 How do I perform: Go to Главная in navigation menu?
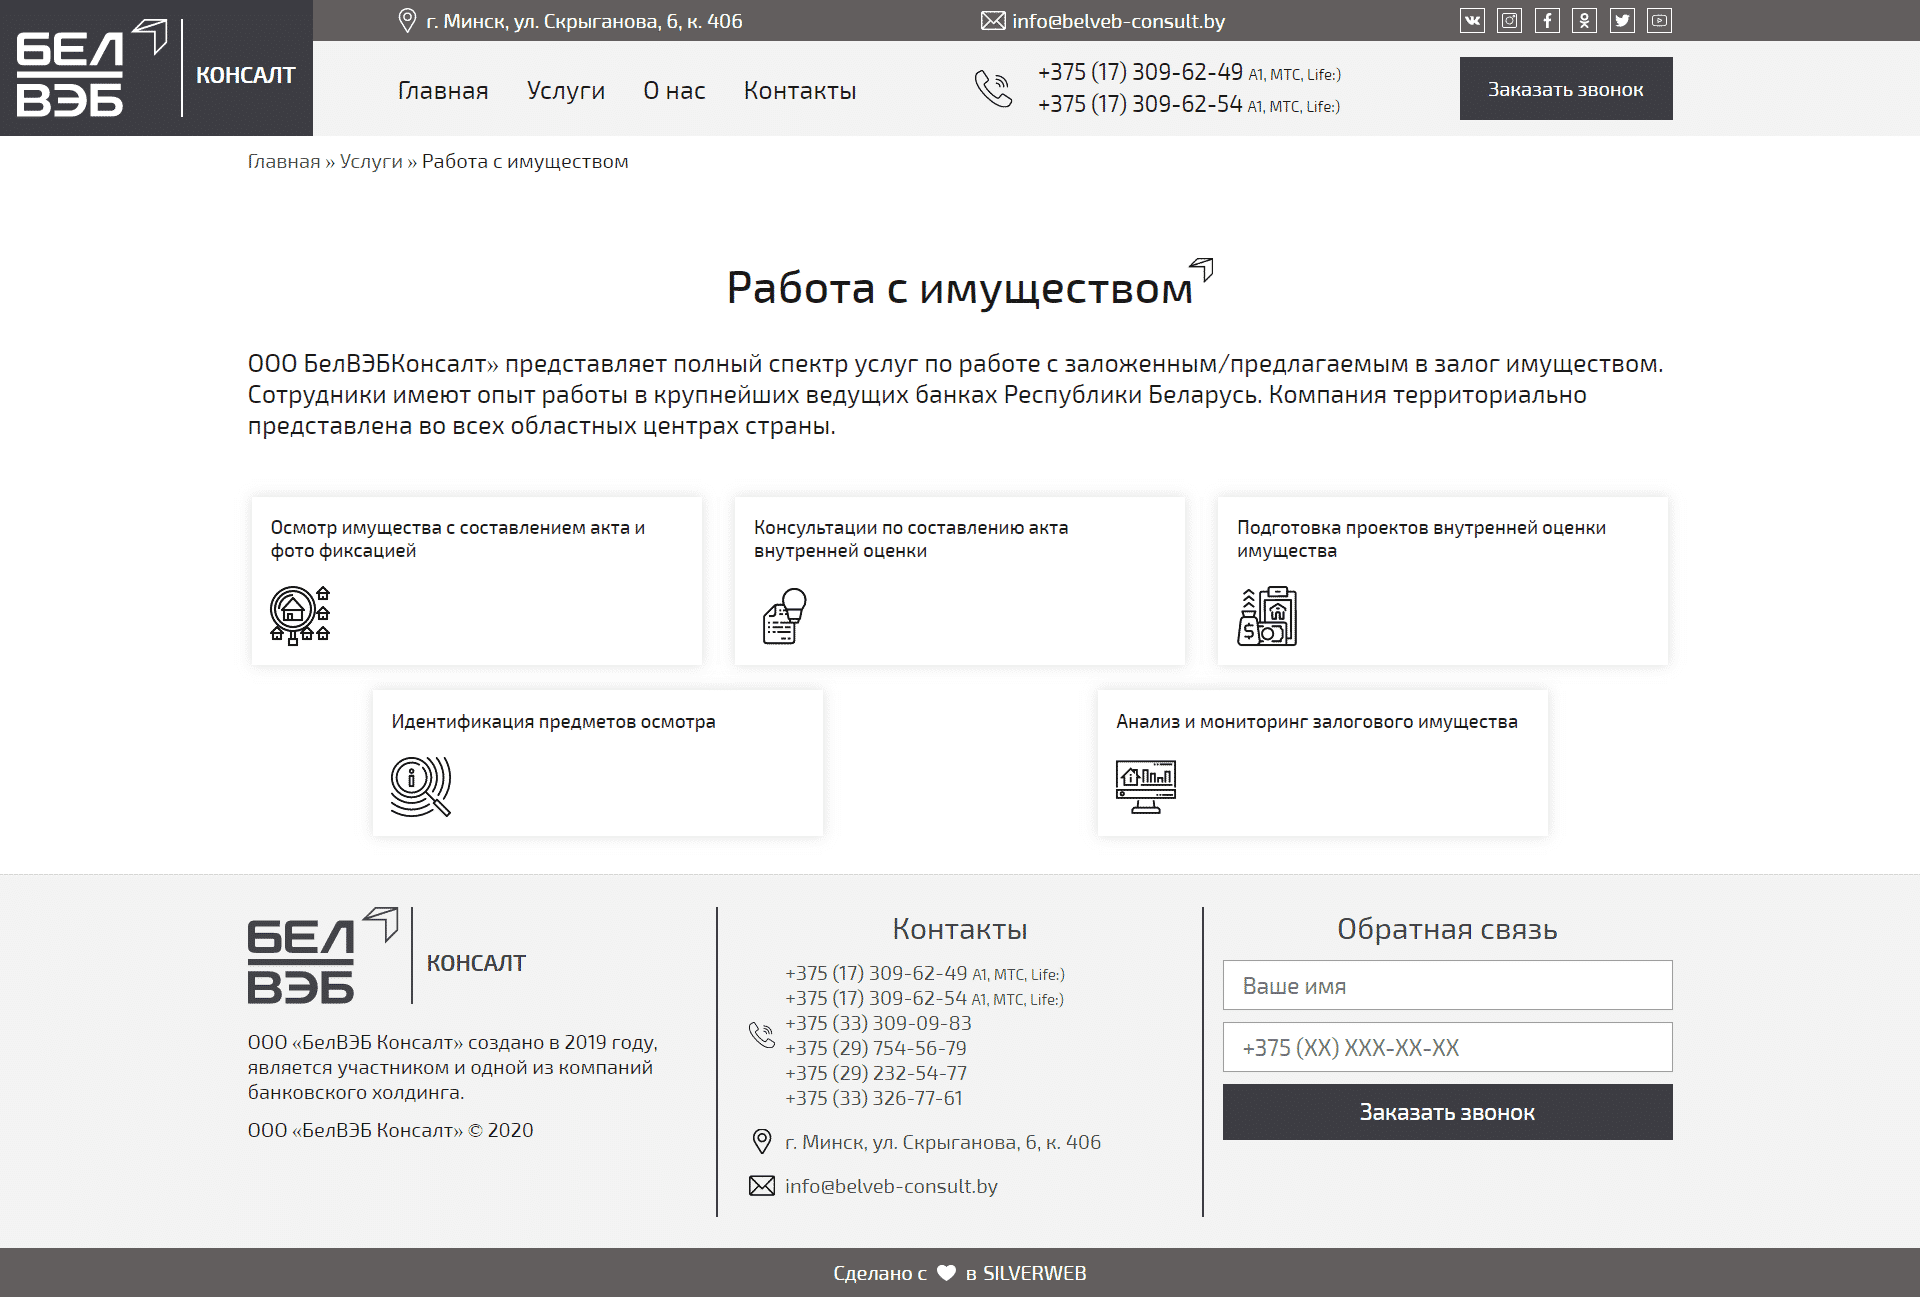tap(443, 90)
